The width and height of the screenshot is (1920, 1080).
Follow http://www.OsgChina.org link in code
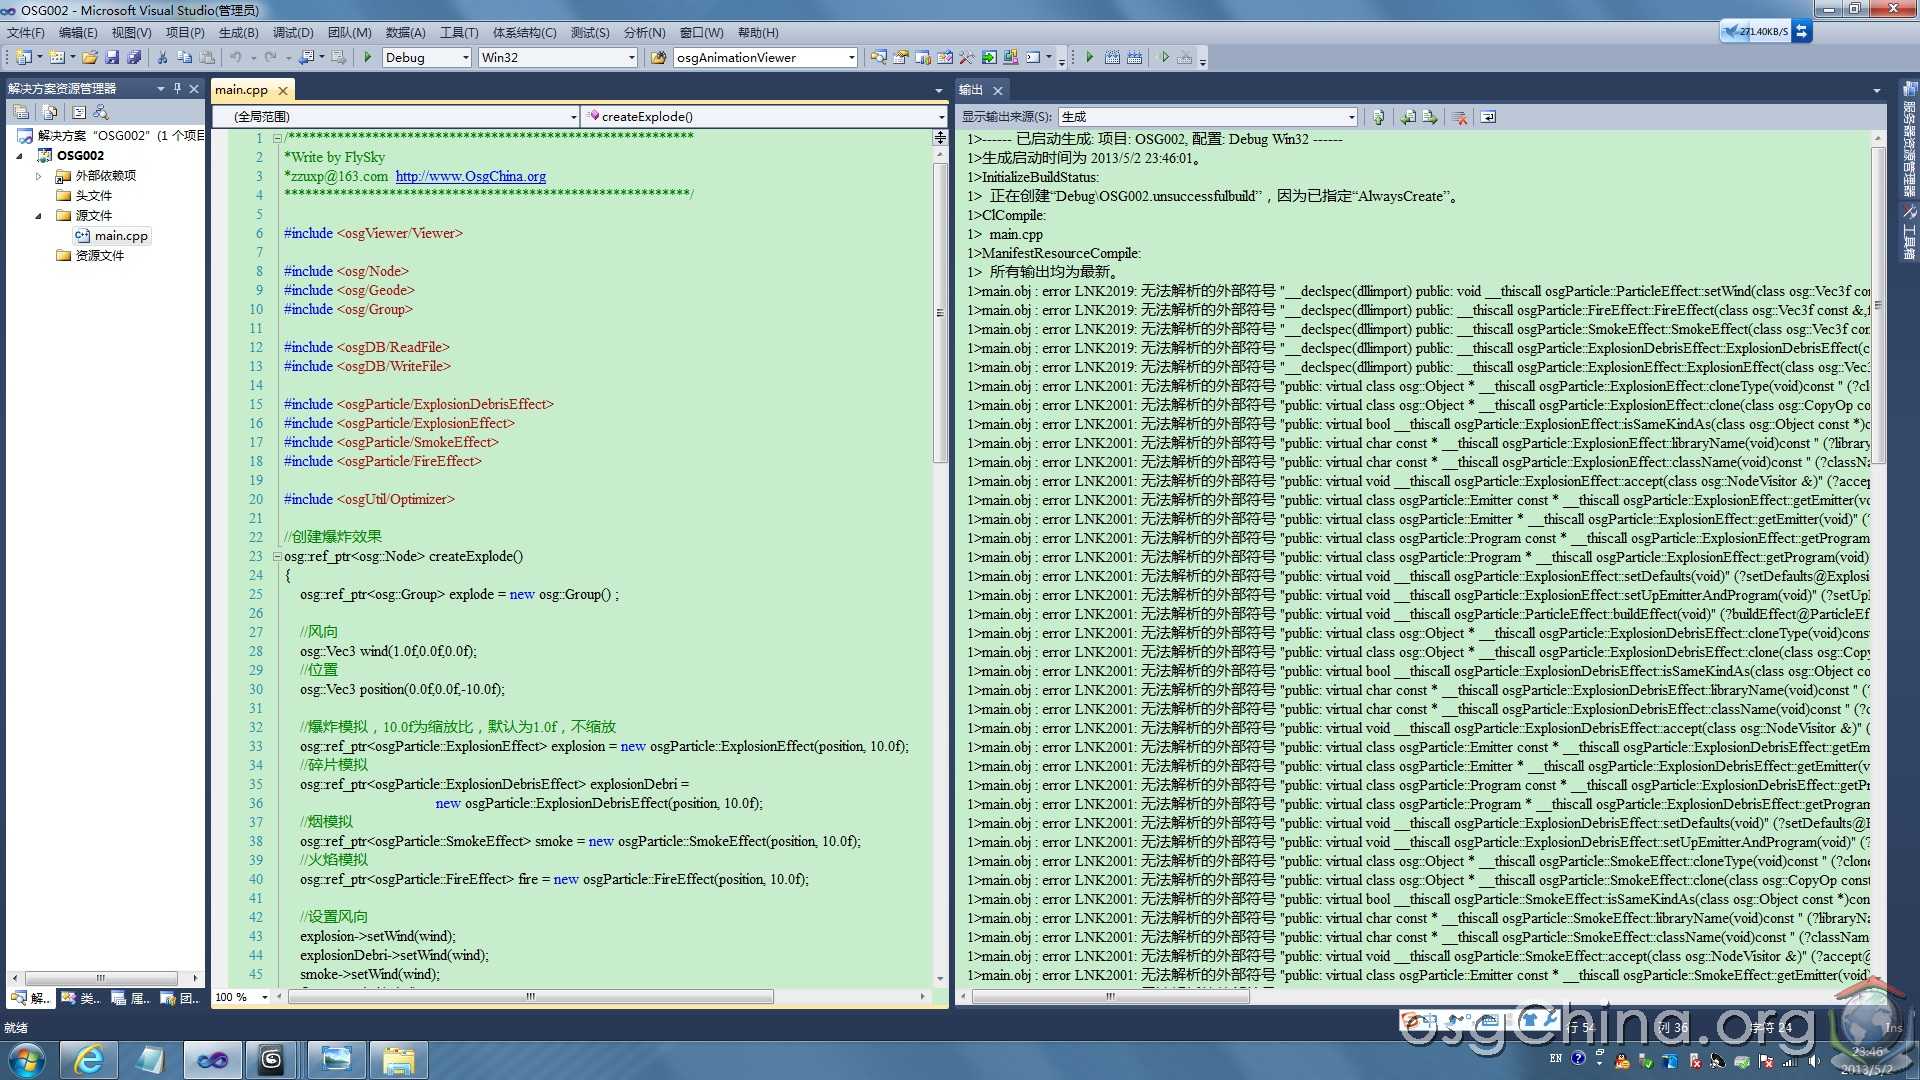[471, 176]
